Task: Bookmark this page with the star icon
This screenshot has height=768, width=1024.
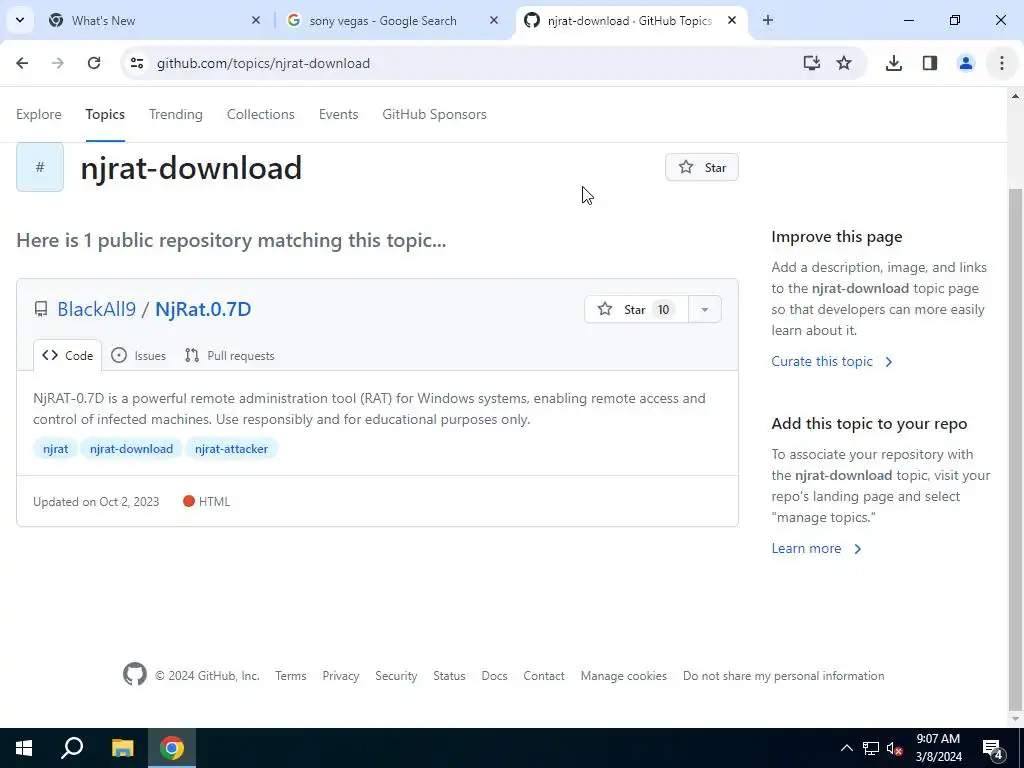Action: click(x=844, y=63)
